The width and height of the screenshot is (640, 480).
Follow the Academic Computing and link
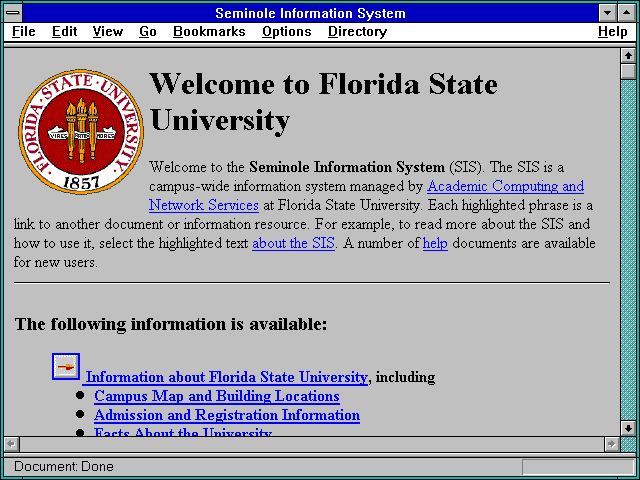click(x=505, y=186)
